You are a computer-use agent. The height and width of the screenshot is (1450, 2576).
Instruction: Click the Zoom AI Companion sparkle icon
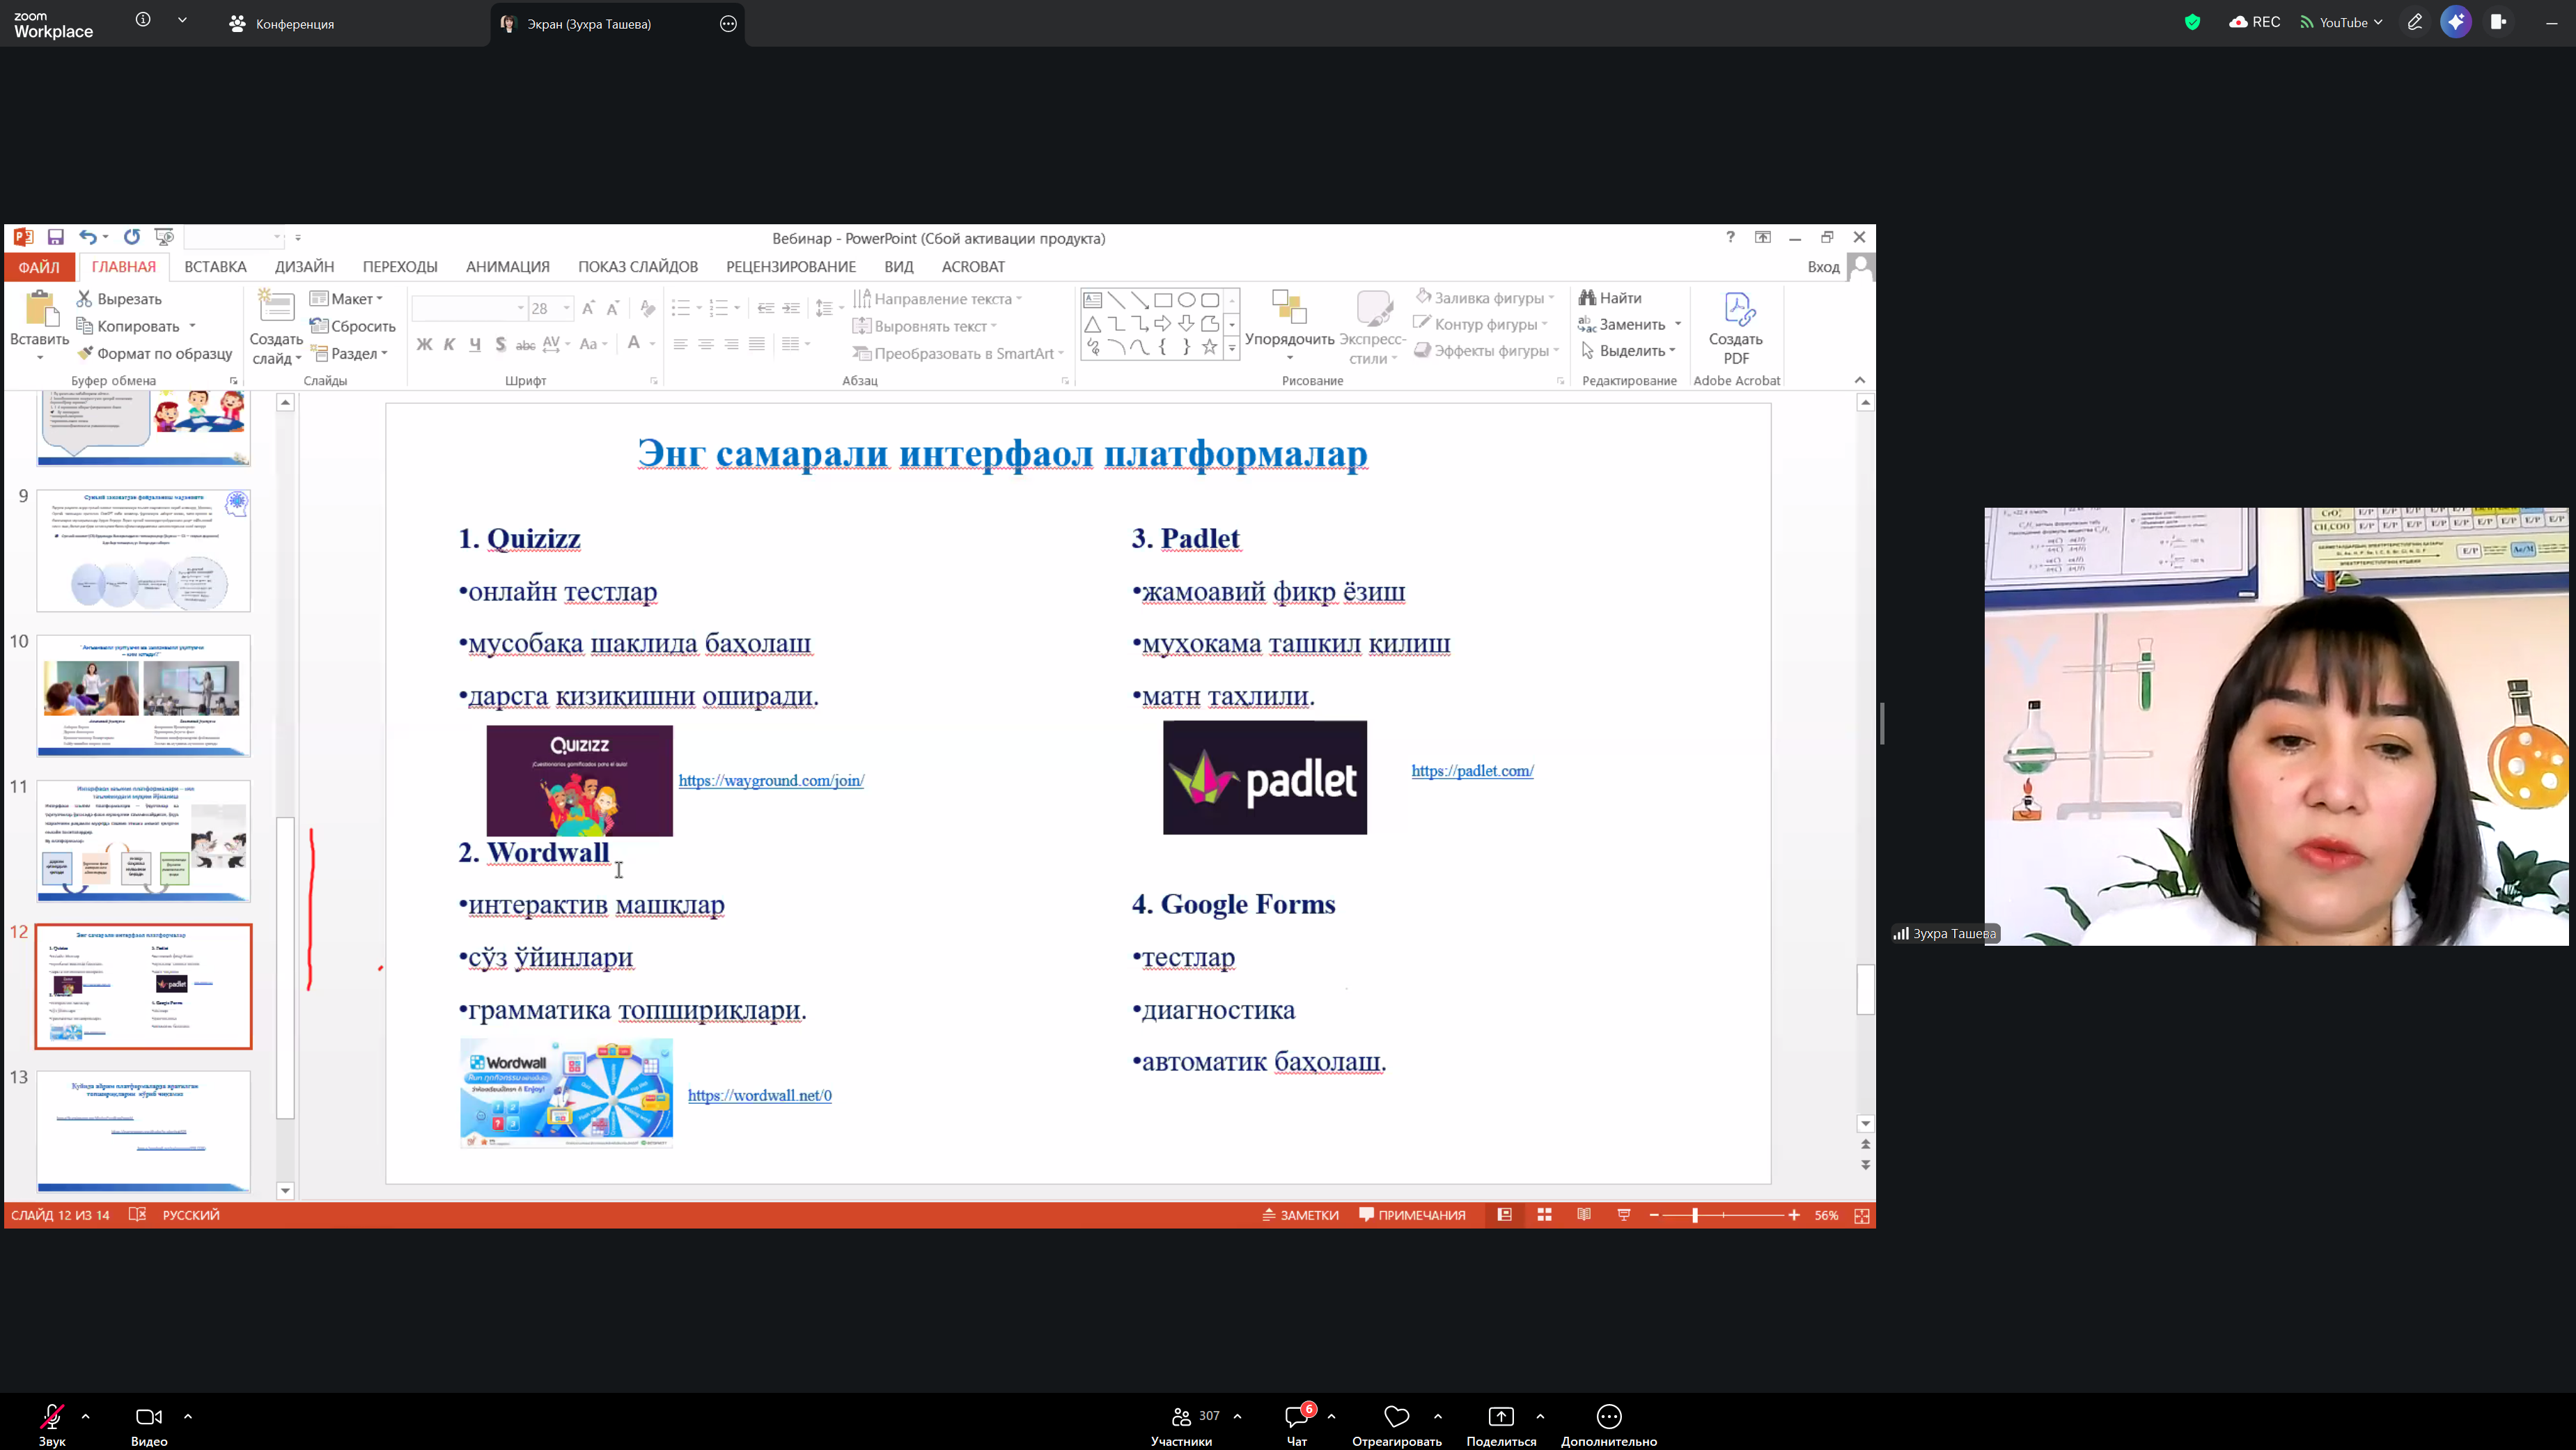point(2456,22)
